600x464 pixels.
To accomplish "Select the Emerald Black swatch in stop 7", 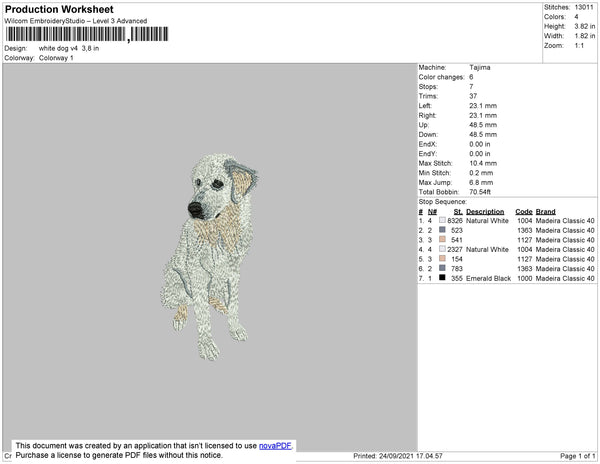I will [442, 278].
